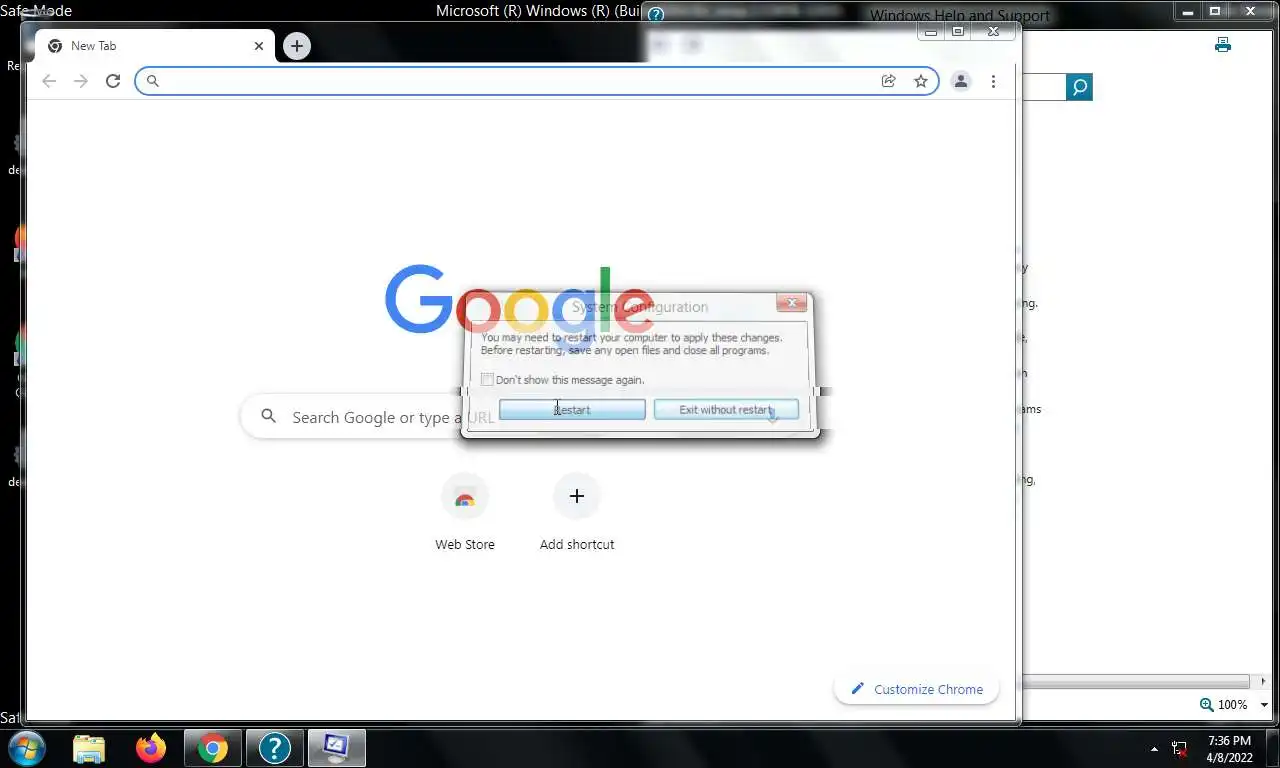Click the search button in Help and Support
This screenshot has height=768, width=1280.
[1079, 87]
